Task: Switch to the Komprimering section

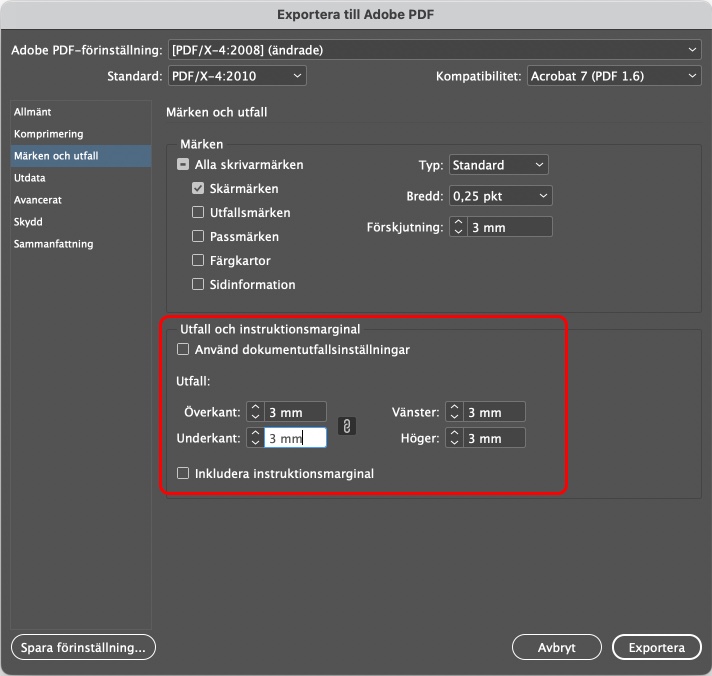Action: 48,134
